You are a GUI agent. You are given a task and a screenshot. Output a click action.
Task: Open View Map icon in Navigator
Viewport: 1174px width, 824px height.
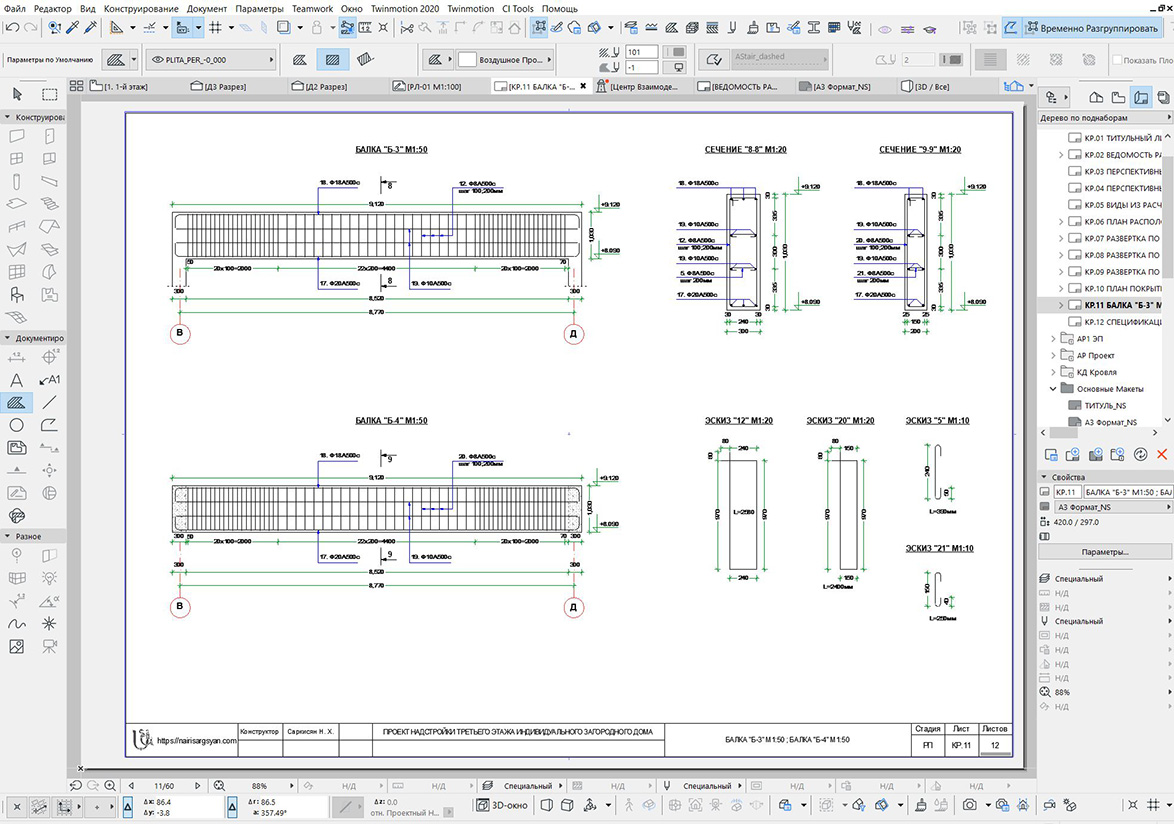[1119, 97]
